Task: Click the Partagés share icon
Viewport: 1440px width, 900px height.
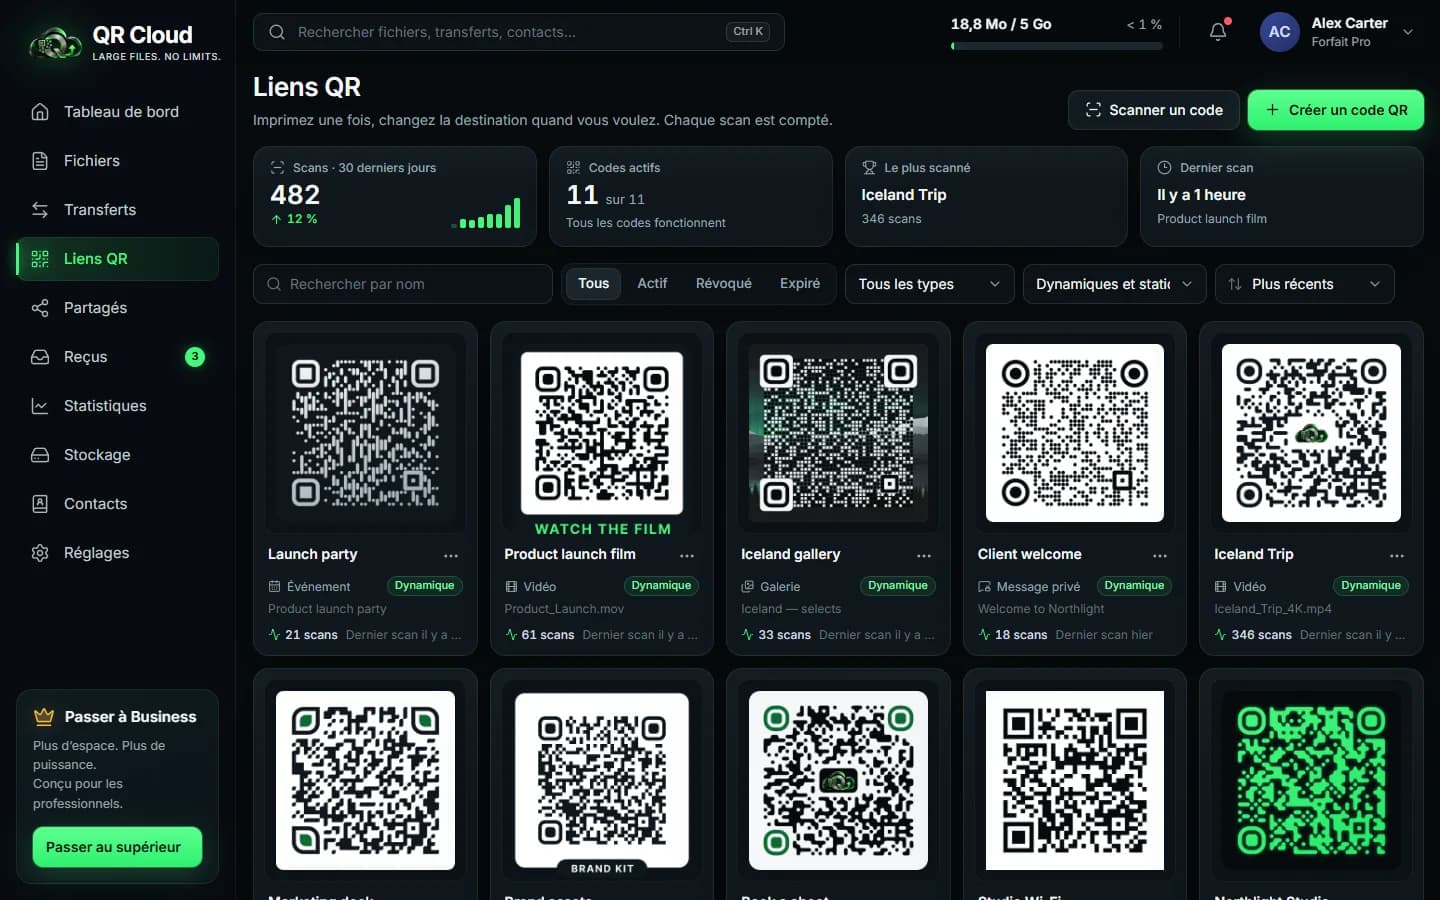Action: click(x=40, y=308)
